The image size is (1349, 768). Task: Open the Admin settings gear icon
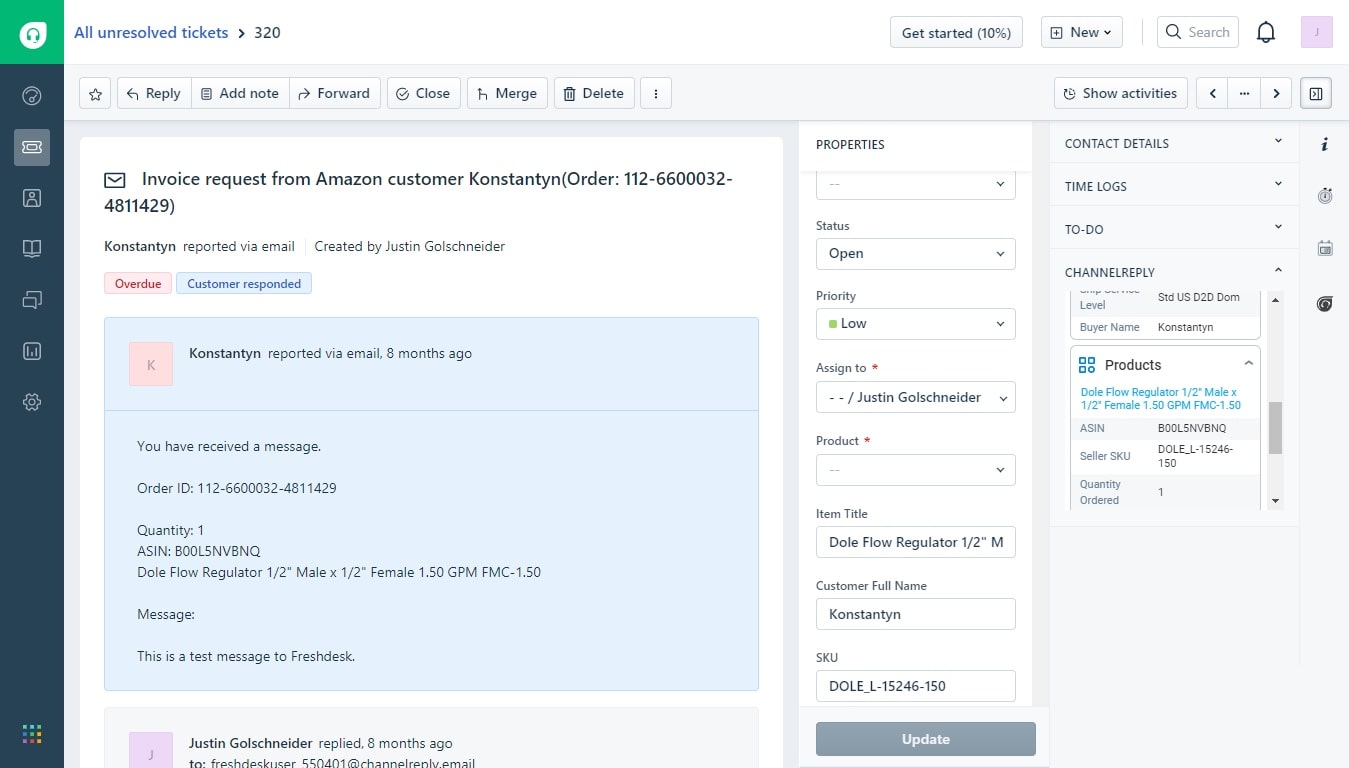(x=31, y=401)
